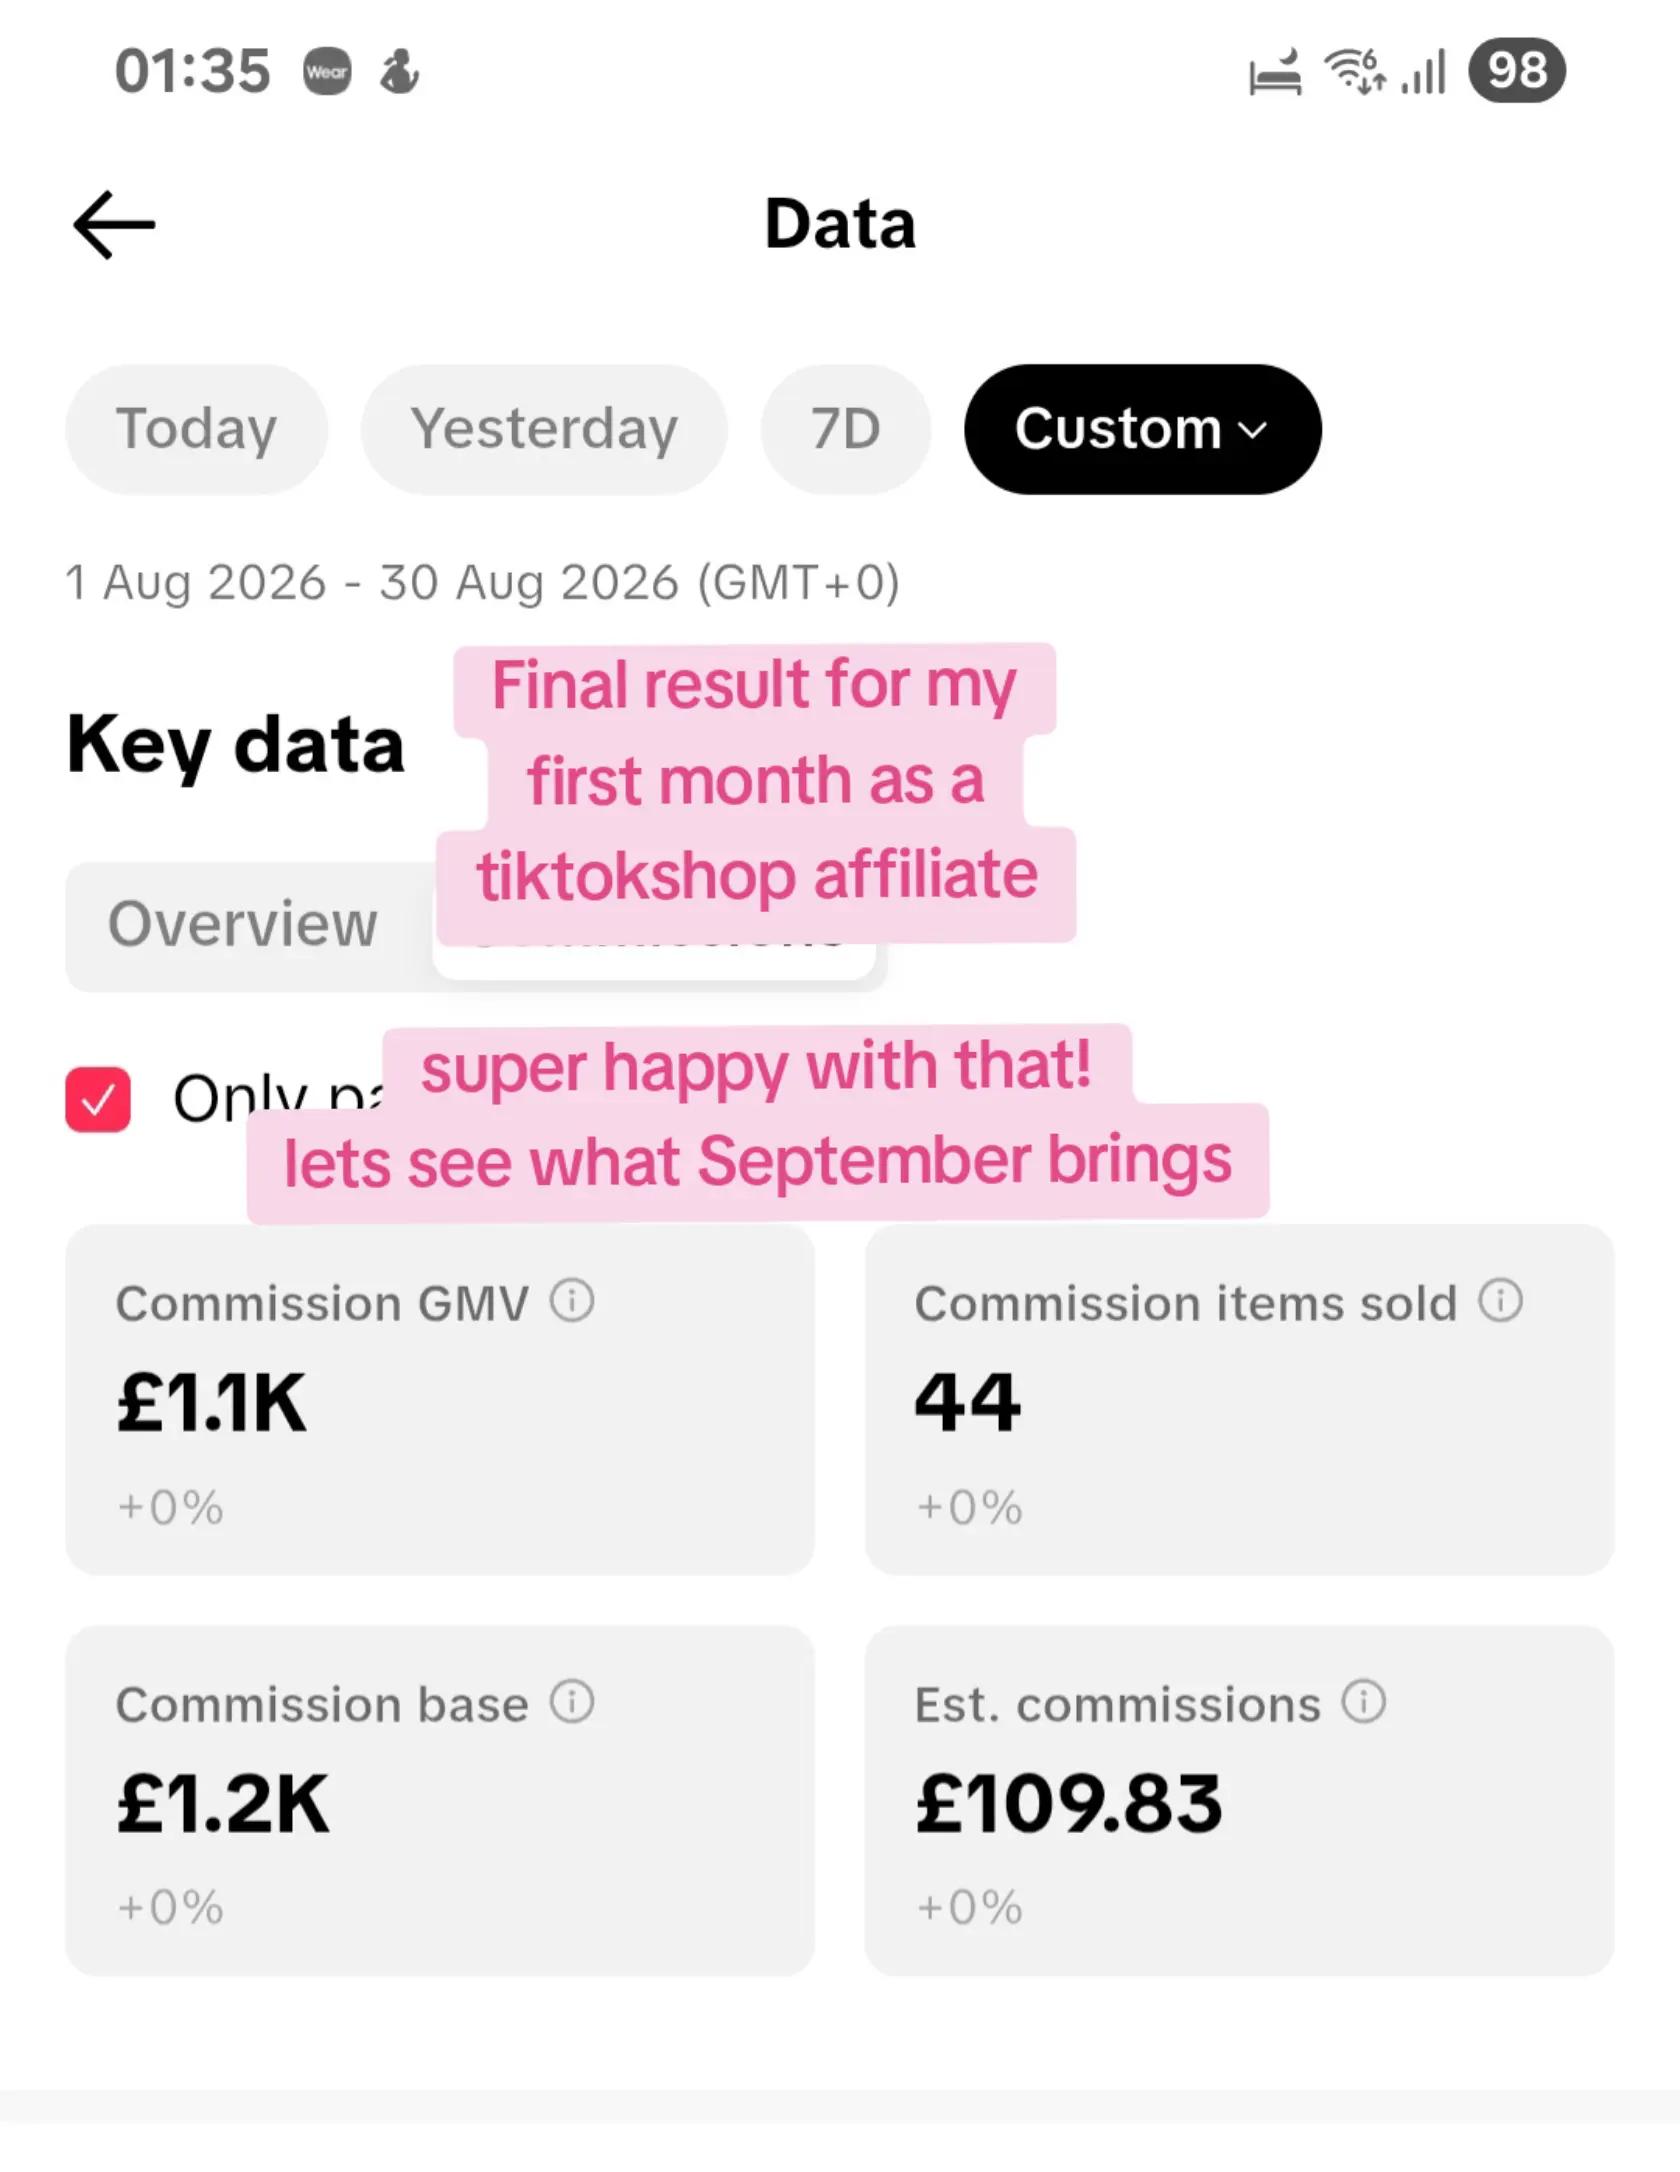Open Commission base info icon
This screenshot has width=1680, height=2172.
pos(572,1702)
